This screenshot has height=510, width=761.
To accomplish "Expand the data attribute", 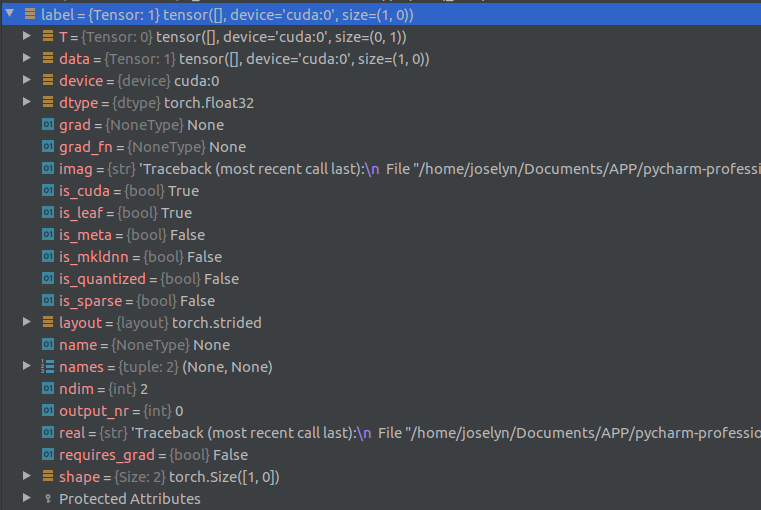I will click(27, 58).
